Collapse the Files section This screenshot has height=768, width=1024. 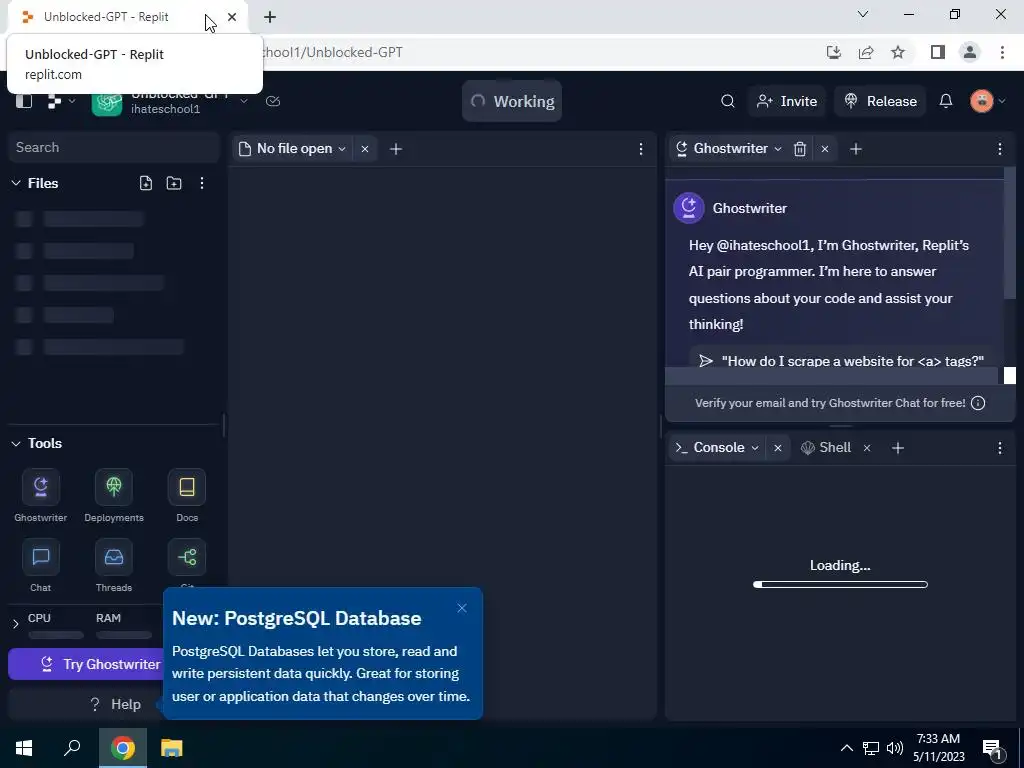(x=16, y=184)
